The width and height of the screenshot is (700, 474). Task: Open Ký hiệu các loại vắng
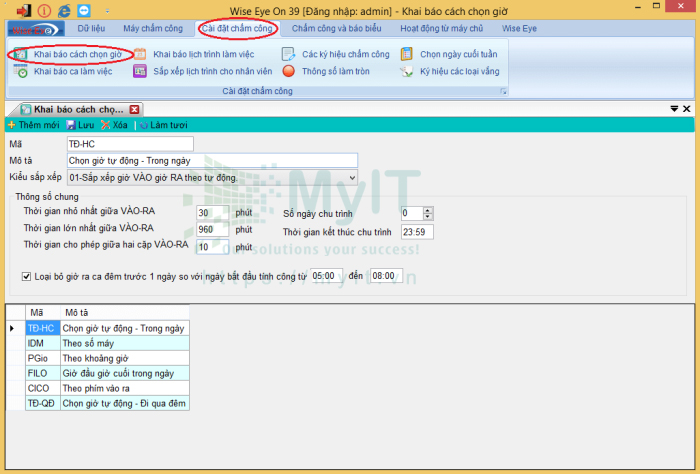coord(460,71)
